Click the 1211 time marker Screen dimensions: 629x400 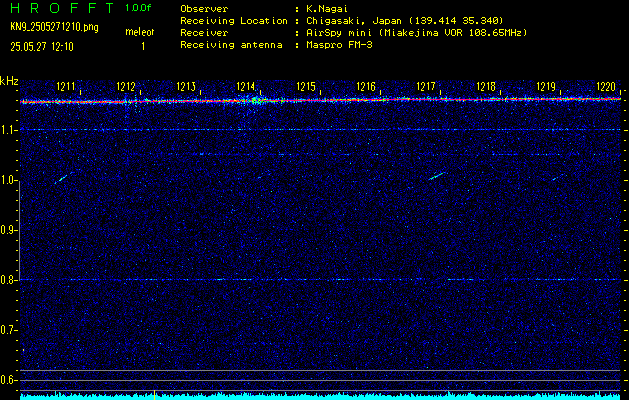65,87
